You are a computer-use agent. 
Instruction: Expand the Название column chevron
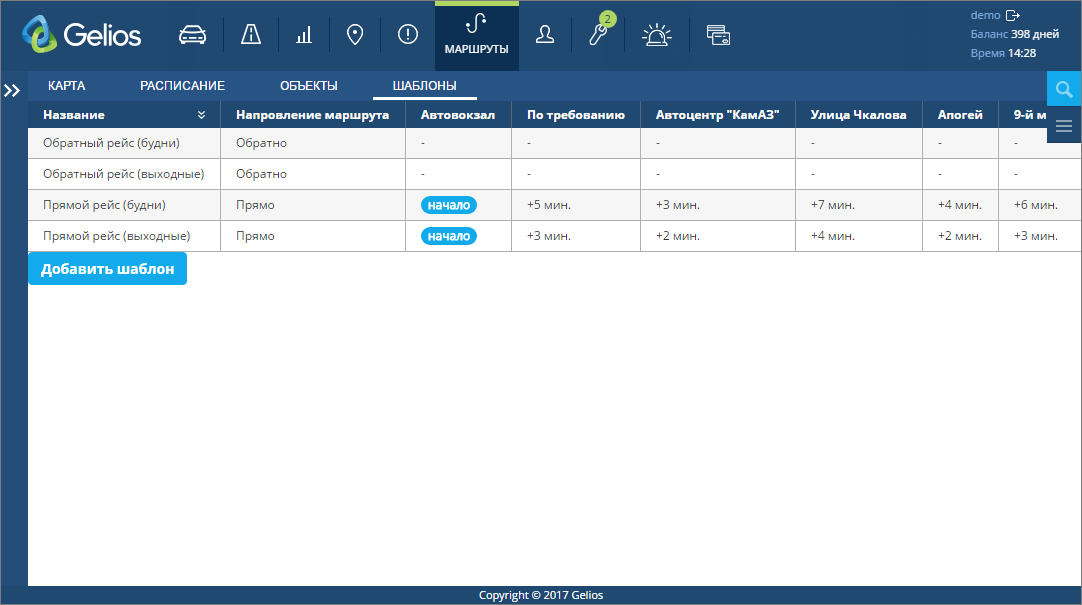[x=201, y=115]
